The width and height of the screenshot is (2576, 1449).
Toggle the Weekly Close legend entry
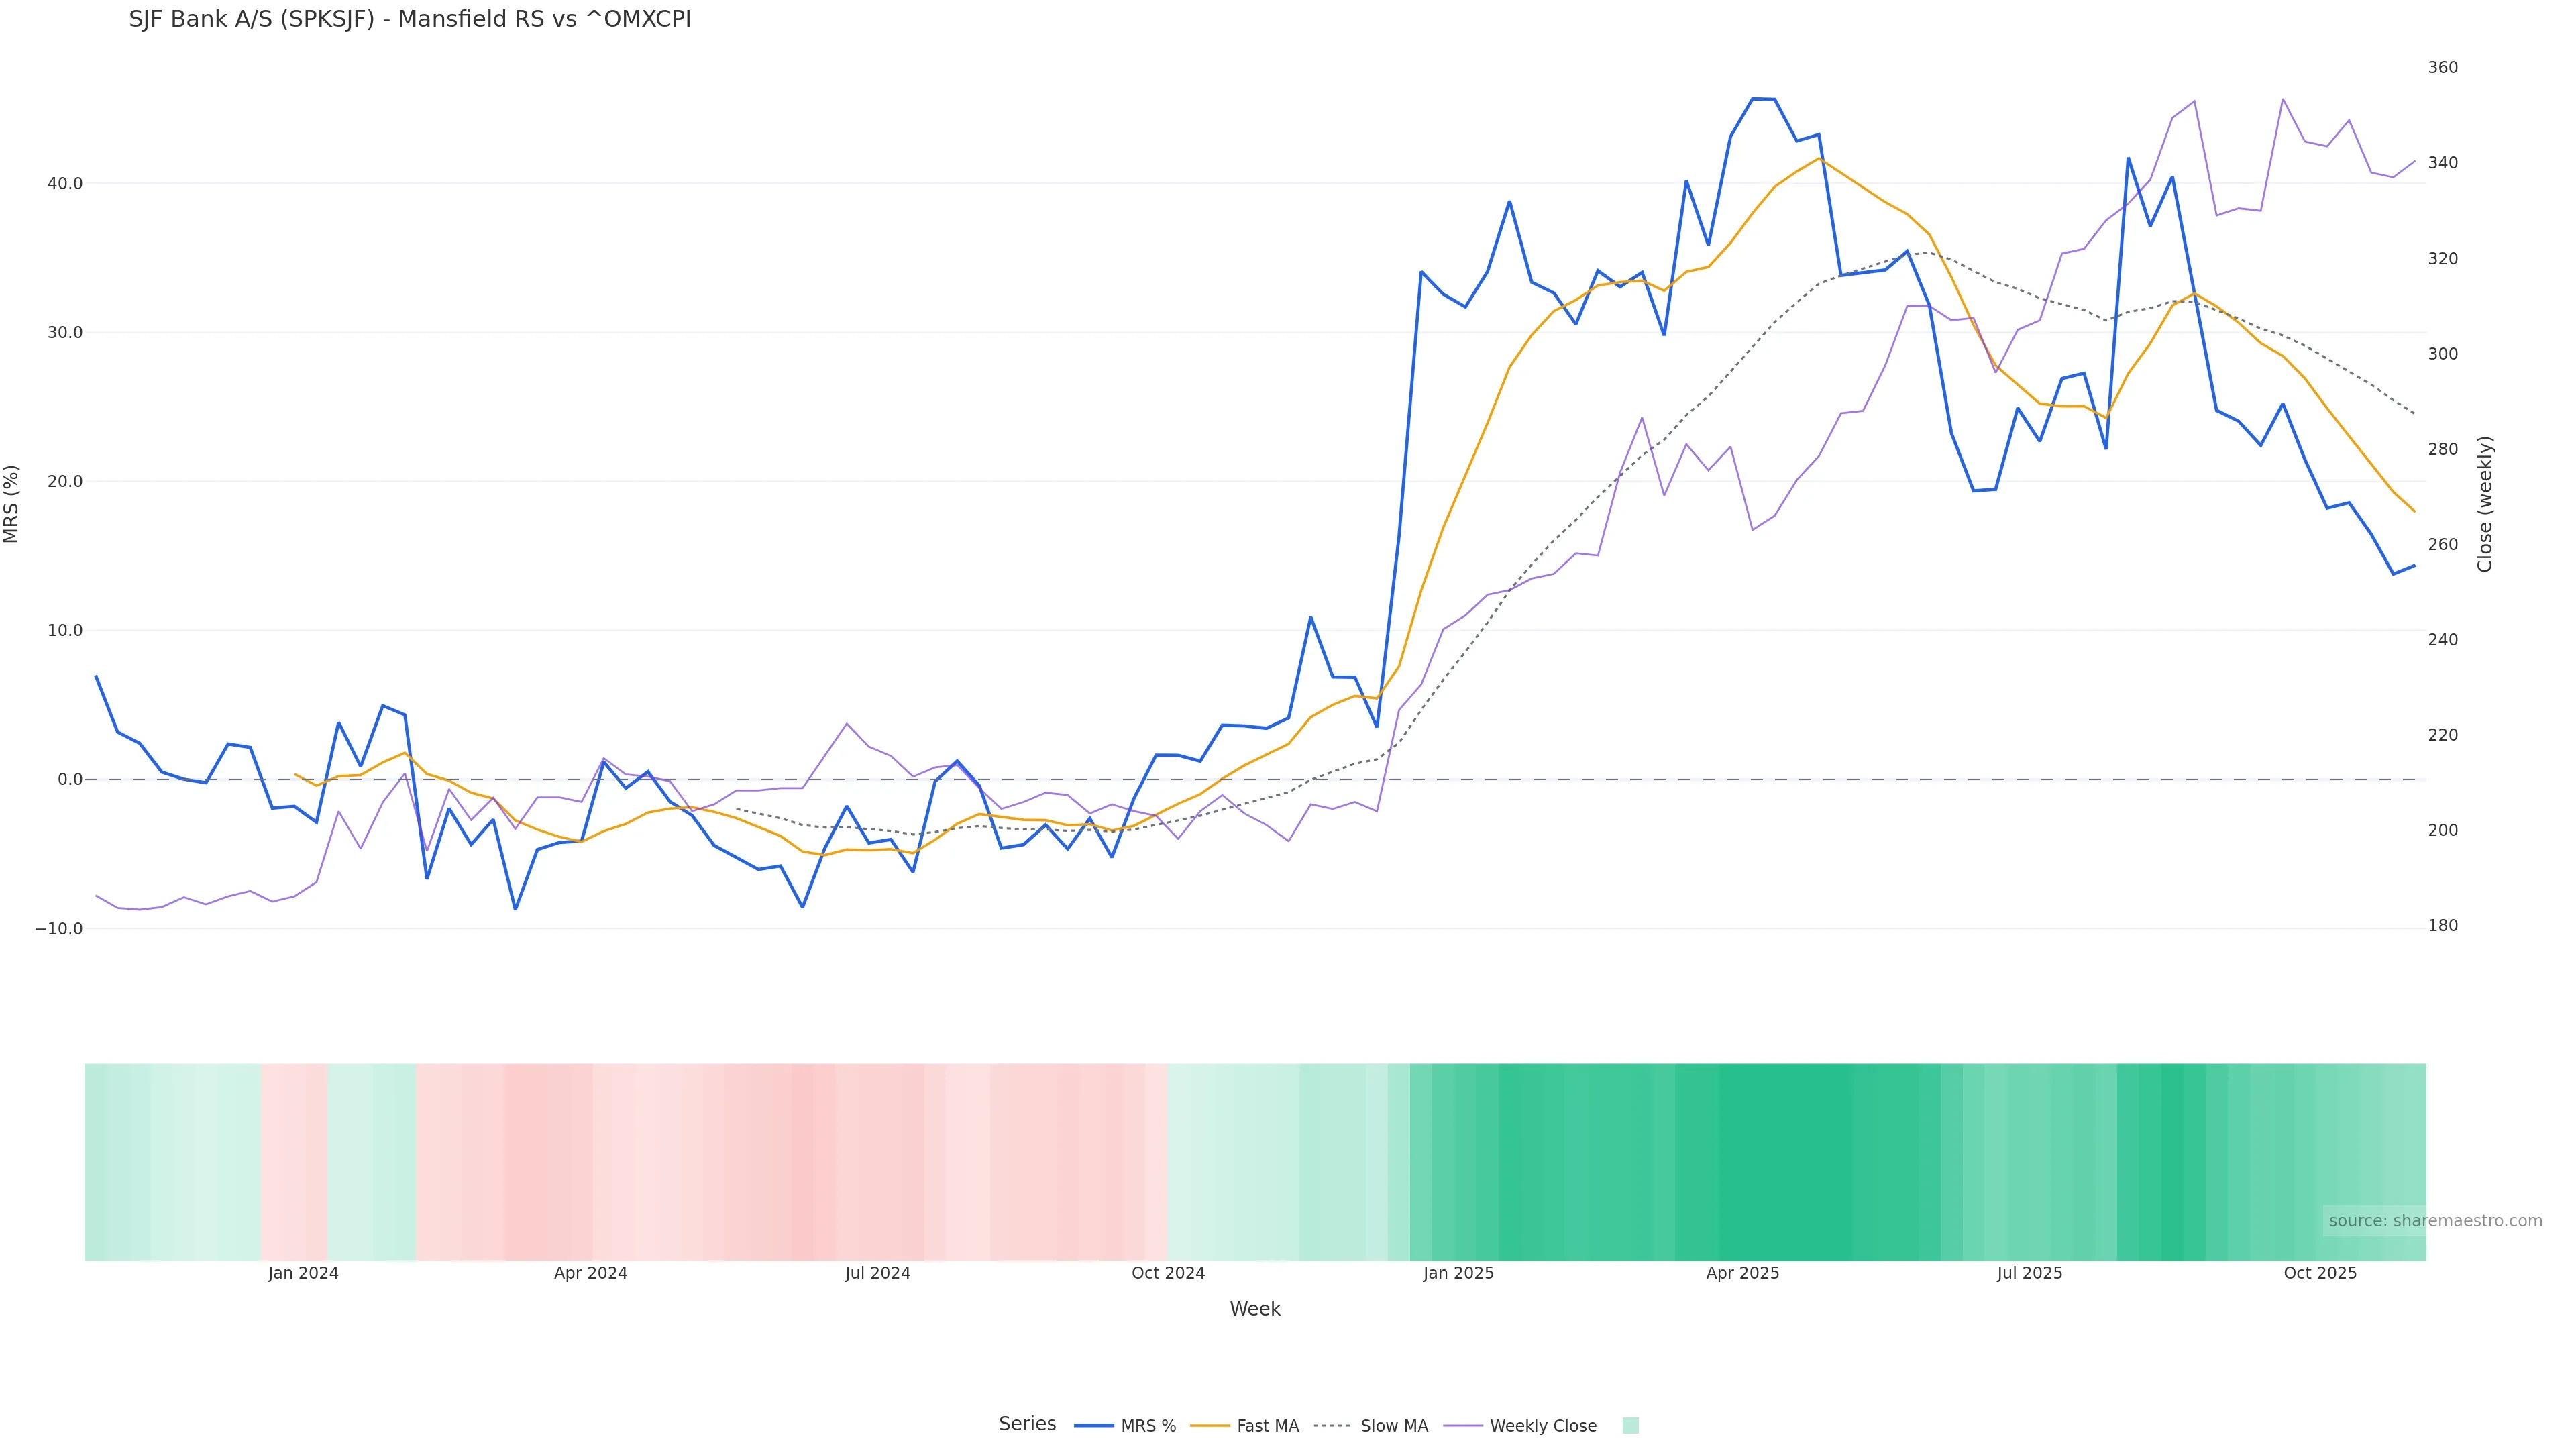(1542, 1426)
